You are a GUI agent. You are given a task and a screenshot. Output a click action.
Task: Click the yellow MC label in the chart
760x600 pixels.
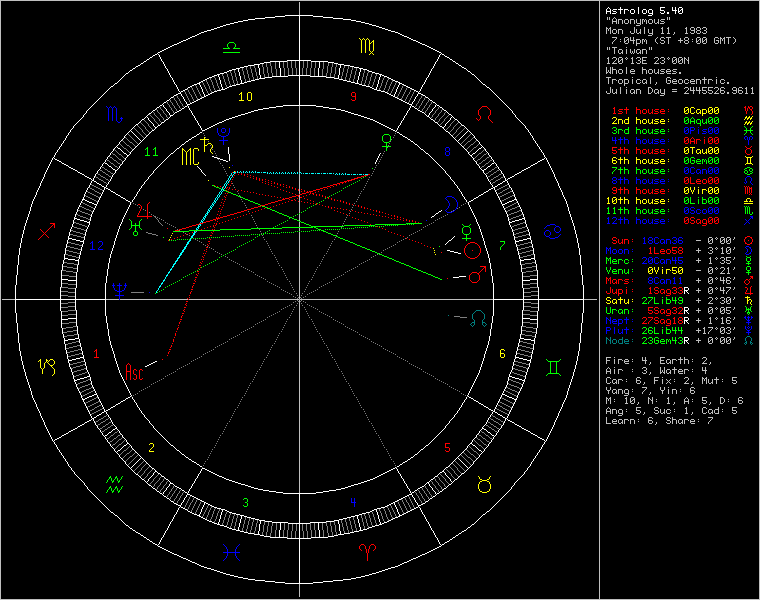190,157
